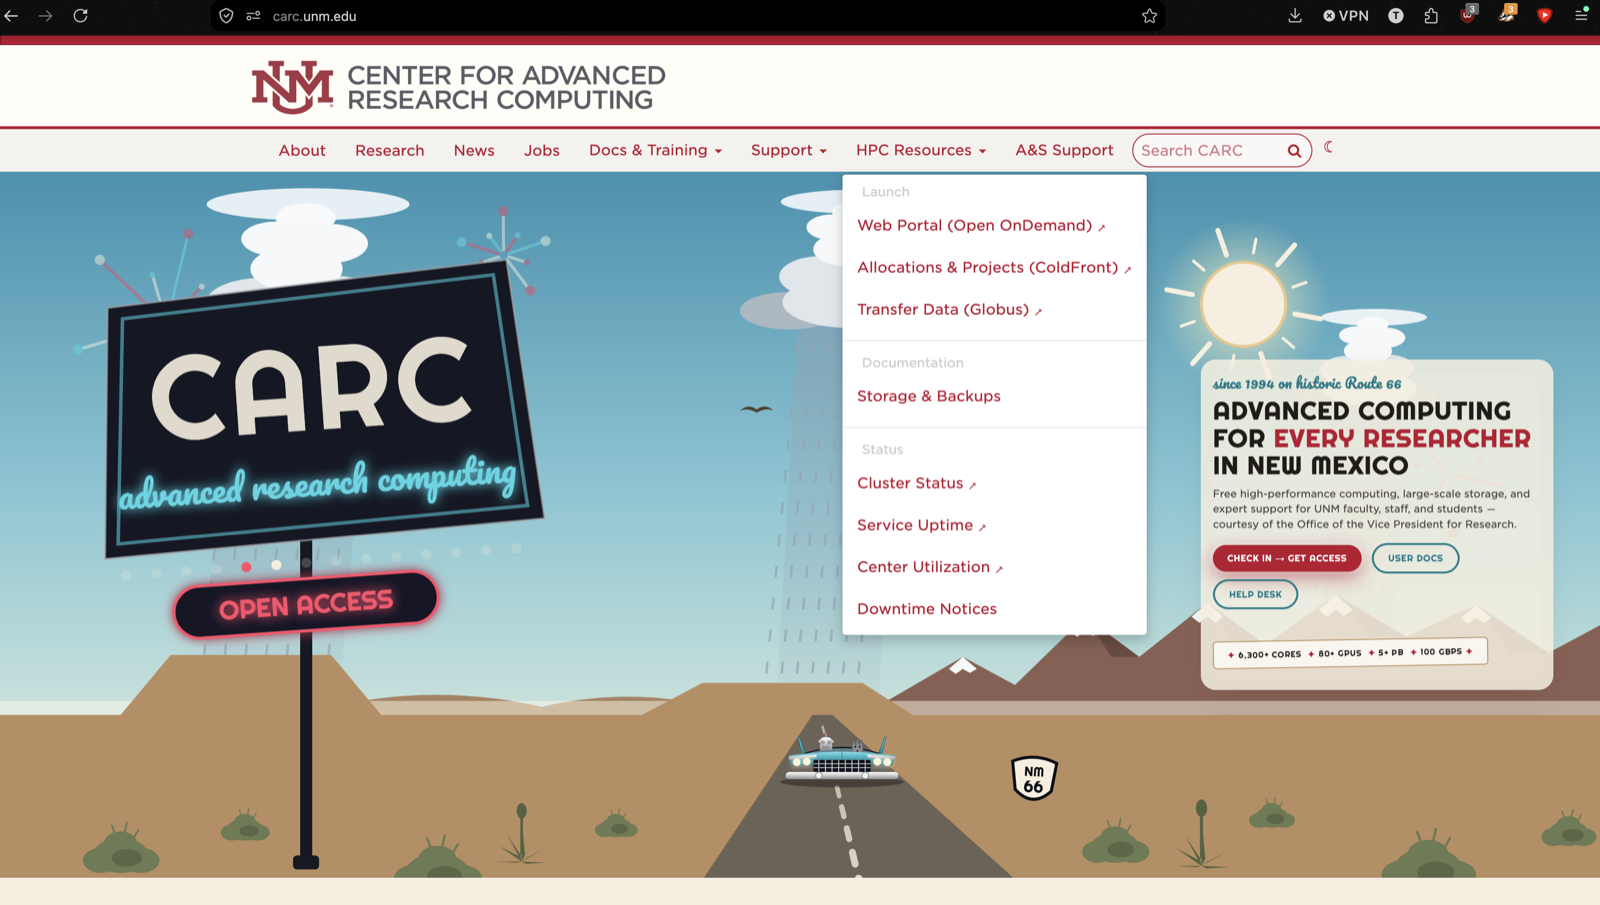1600x905 pixels.
Task: Open the About page
Action: click(302, 150)
